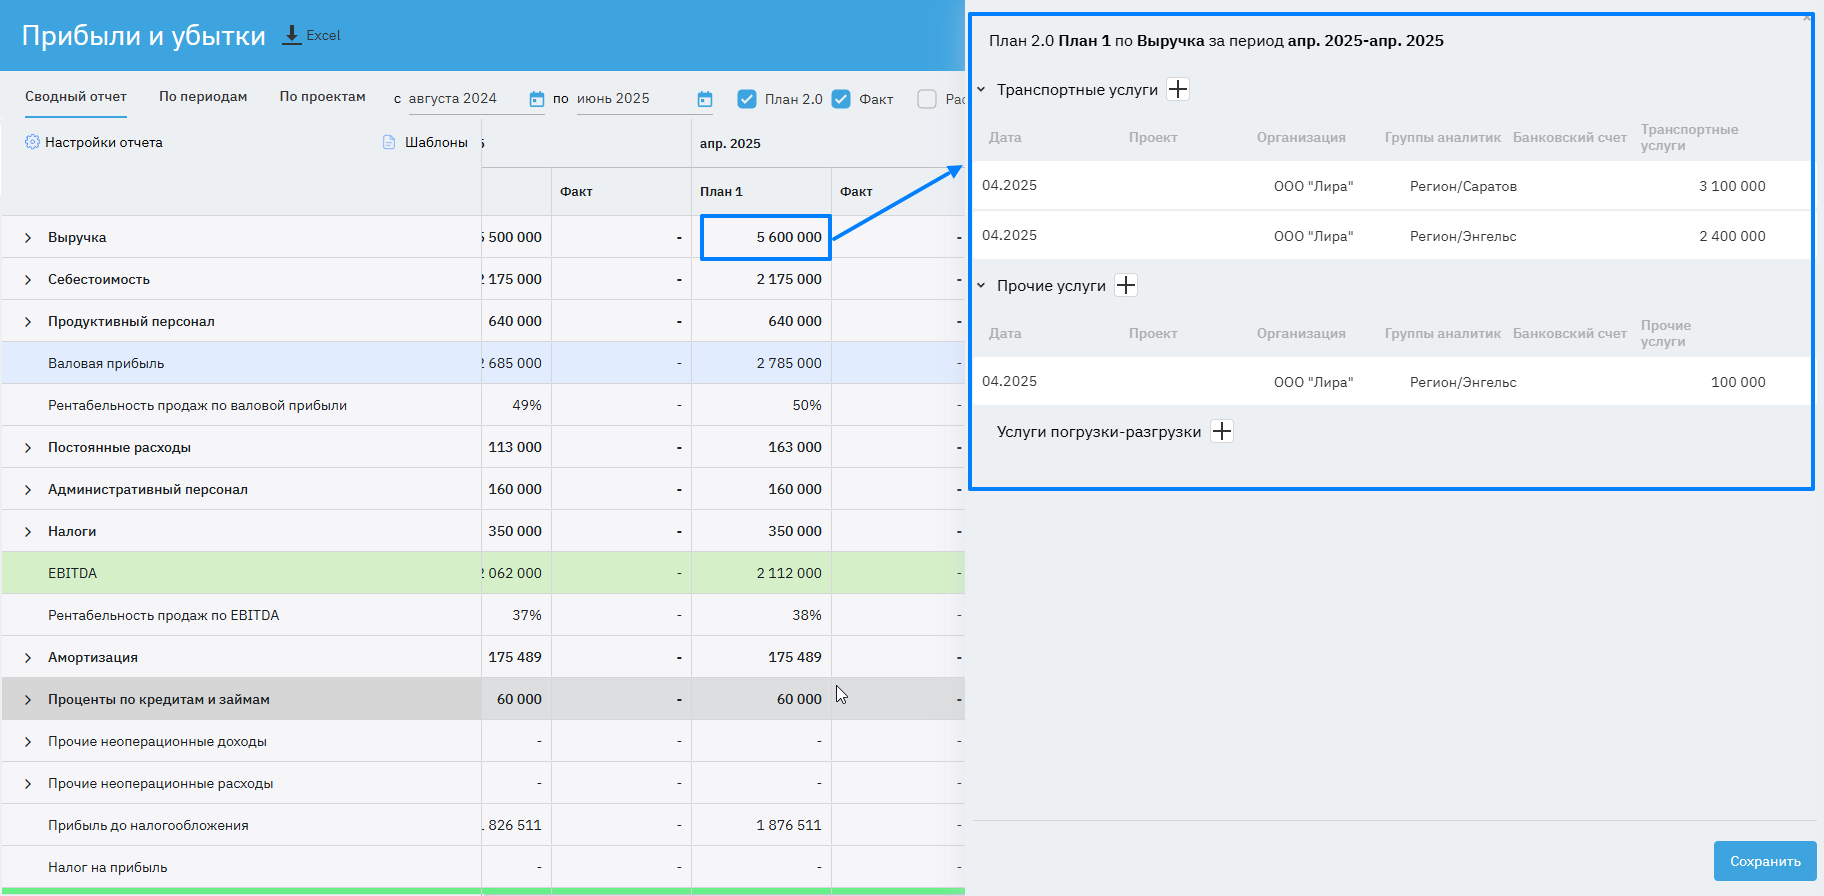Viewport: 1824px width, 896px height.
Task: Open the start date calendar icon
Action: coord(537,99)
